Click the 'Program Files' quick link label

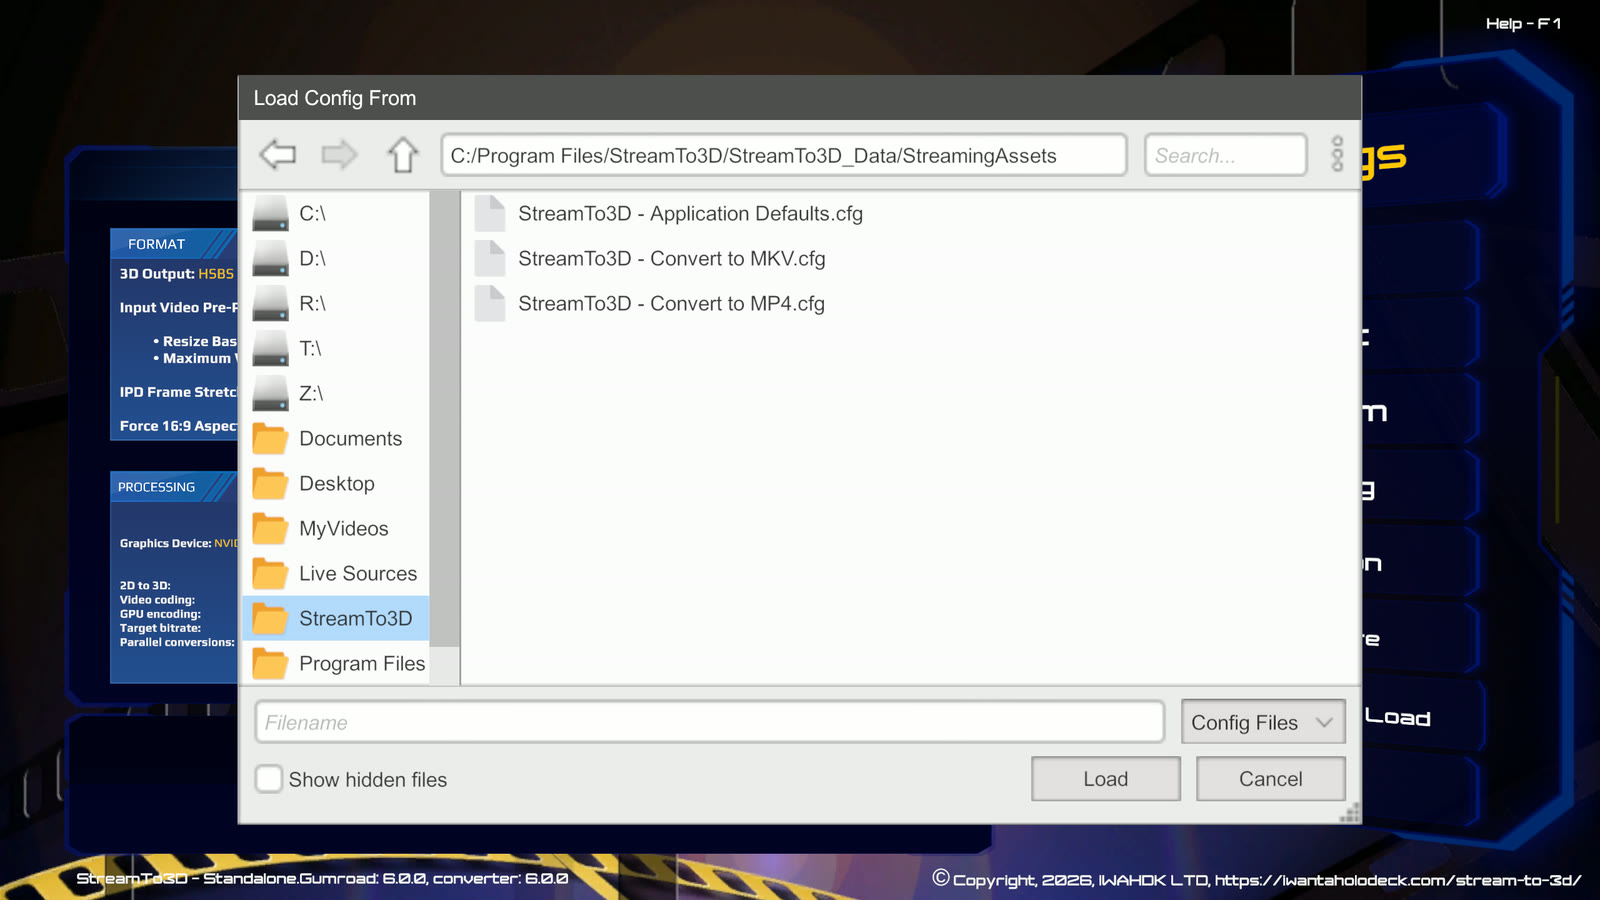(362, 663)
